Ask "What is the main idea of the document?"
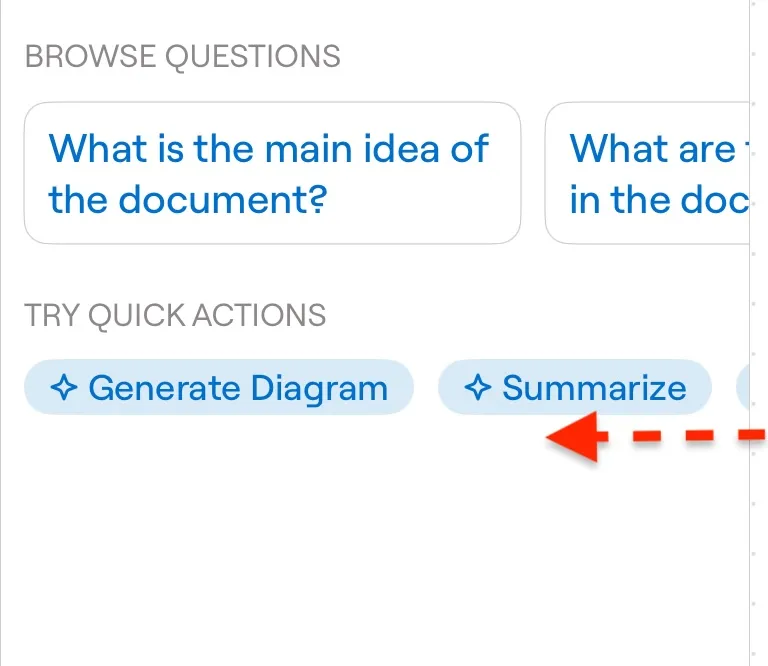The height and width of the screenshot is (666, 768). [272, 173]
